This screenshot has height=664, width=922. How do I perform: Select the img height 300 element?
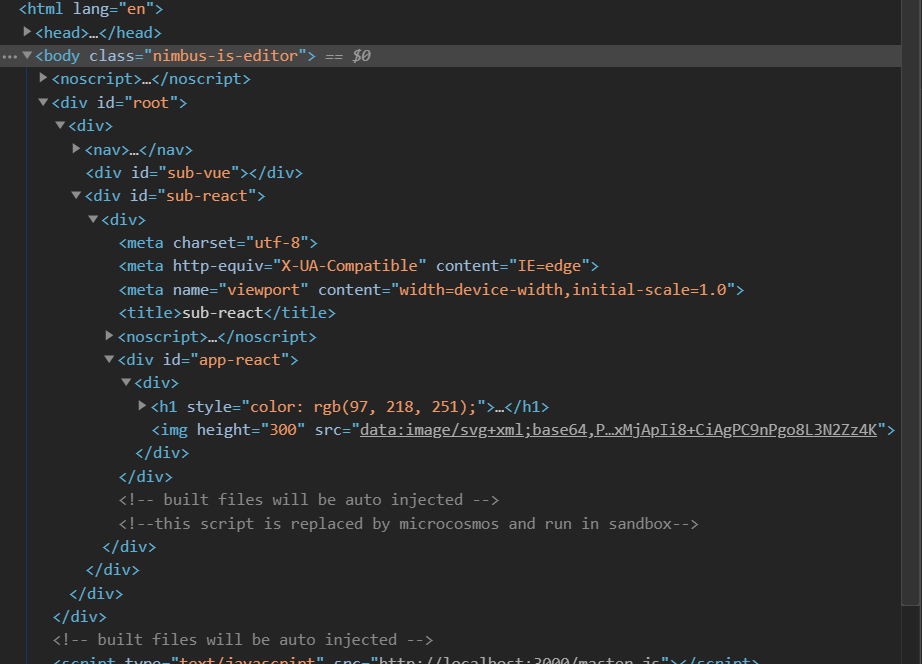pos(523,430)
